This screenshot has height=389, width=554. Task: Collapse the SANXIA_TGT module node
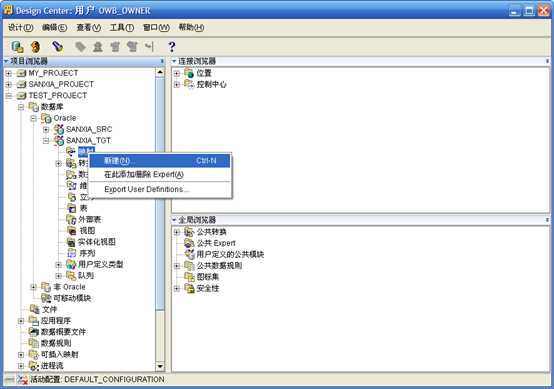point(46,141)
